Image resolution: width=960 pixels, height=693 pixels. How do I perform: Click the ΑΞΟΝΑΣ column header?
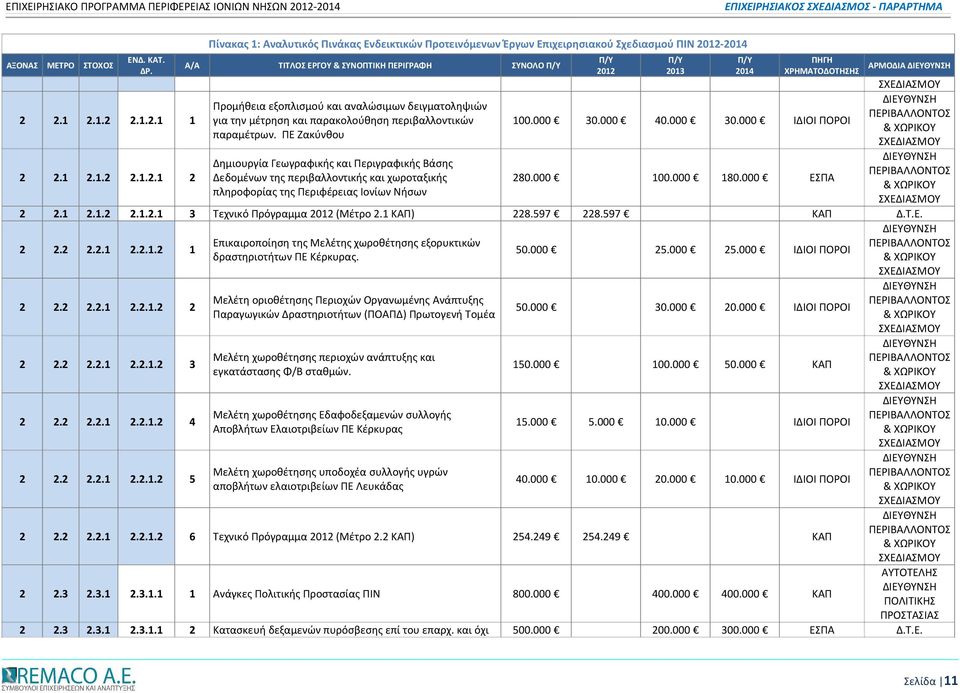tap(22, 66)
